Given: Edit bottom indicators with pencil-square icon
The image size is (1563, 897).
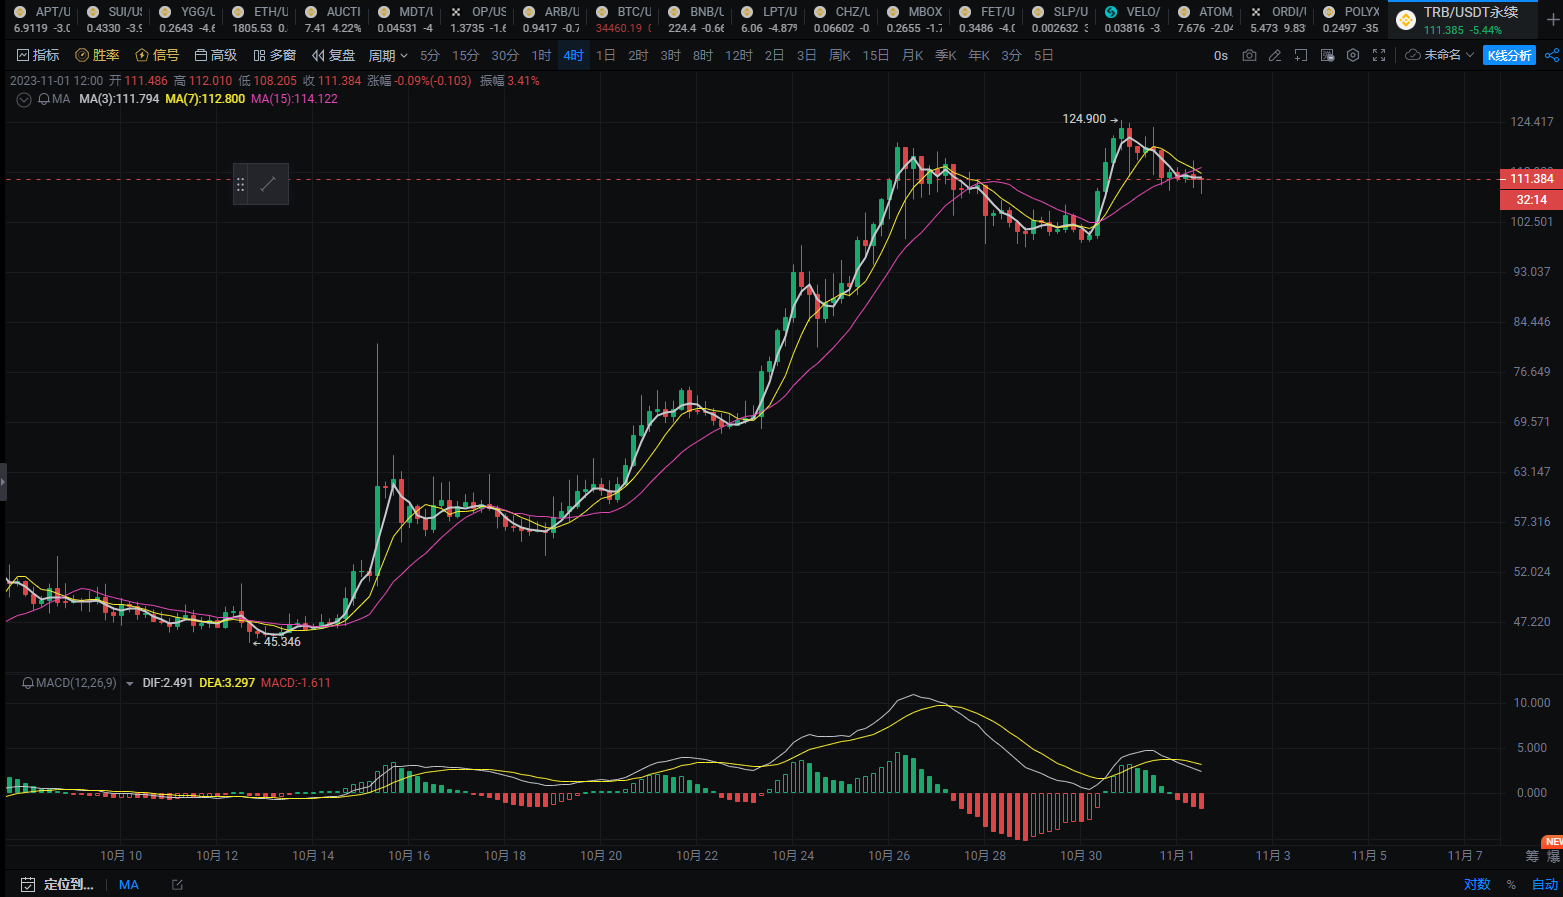Looking at the screenshot, I should tap(177, 884).
